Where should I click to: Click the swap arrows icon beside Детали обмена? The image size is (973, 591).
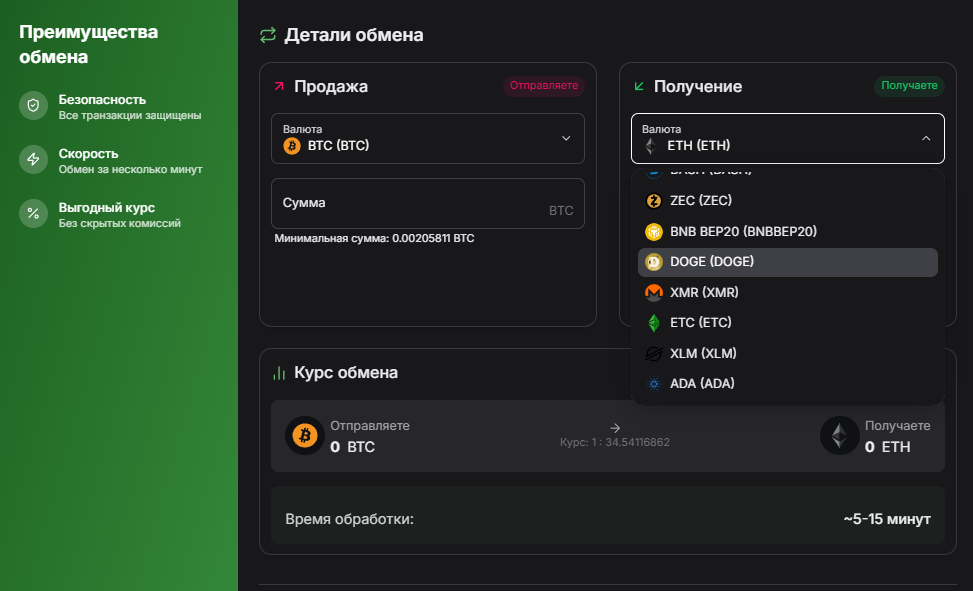tap(267, 35)
